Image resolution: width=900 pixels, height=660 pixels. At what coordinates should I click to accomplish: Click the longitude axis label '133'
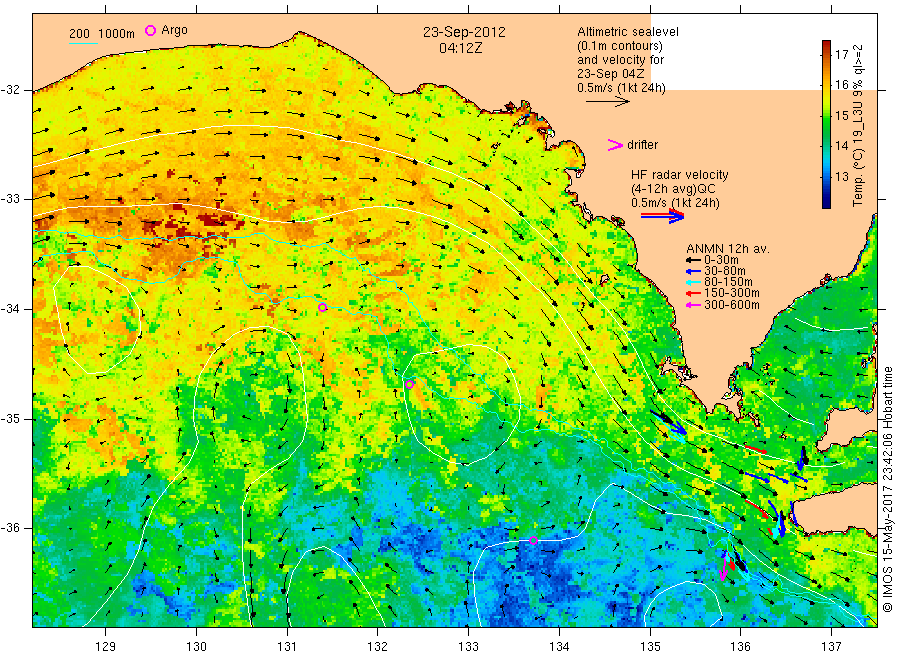pyautogui.click(x=468, y=647)
